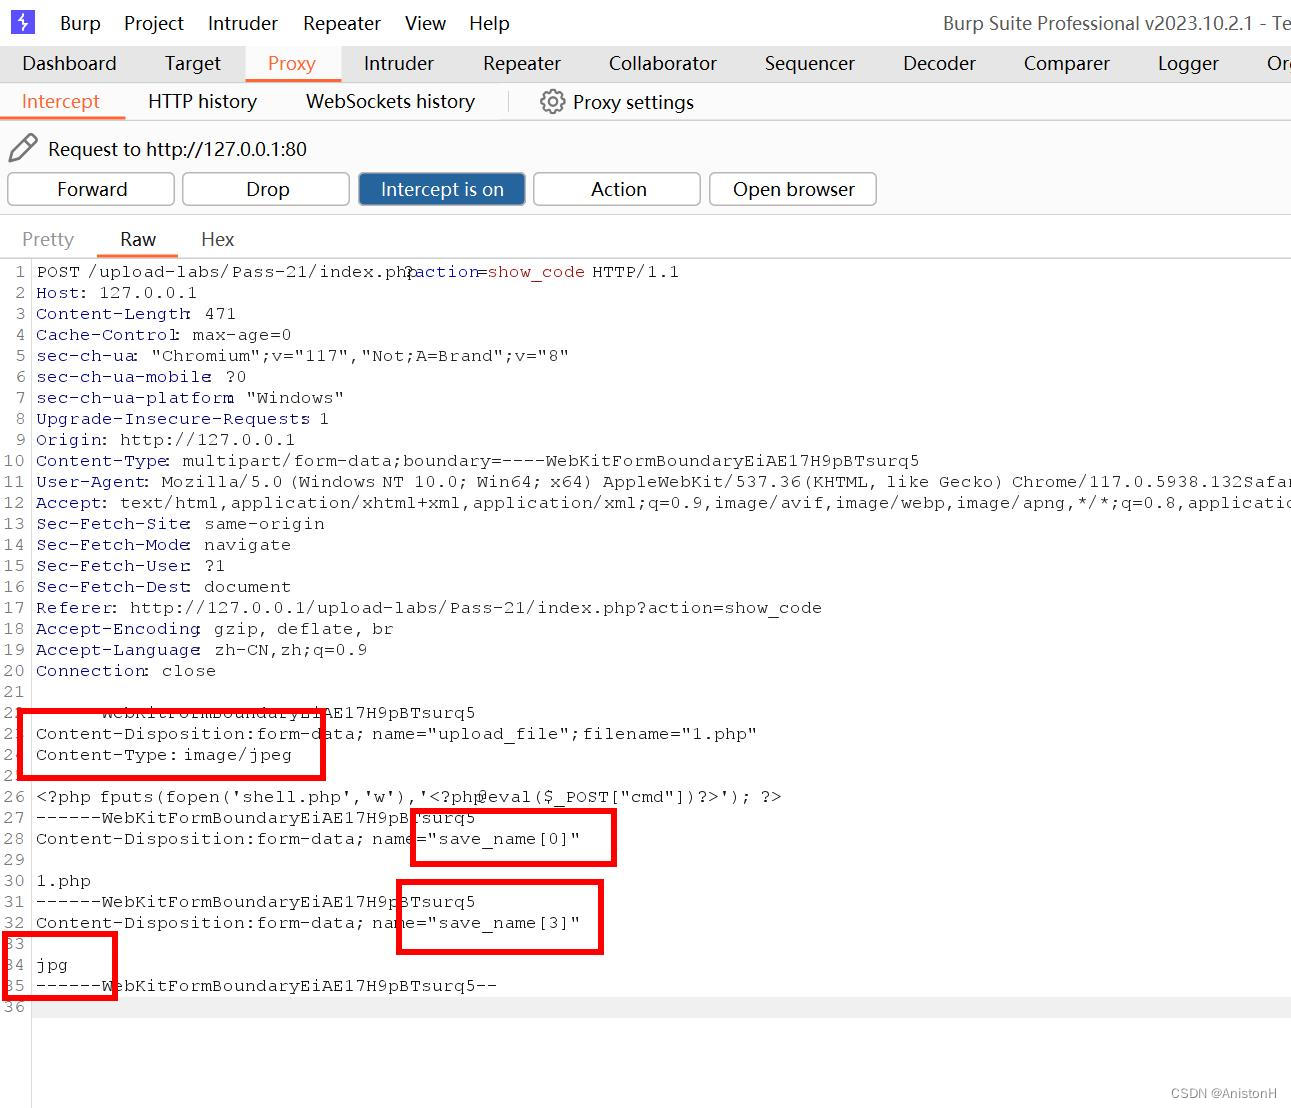This screenshot has height=1108, width=1291.
Task: Open the Collaborator tab
Action: 663,63
